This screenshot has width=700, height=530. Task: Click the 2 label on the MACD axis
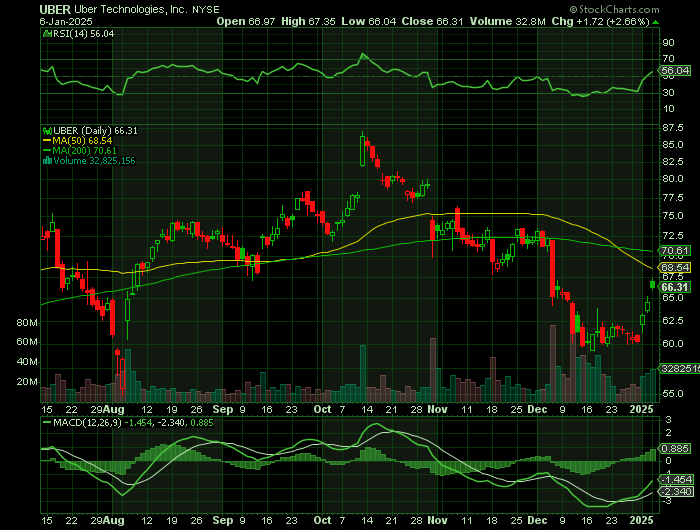668,432
